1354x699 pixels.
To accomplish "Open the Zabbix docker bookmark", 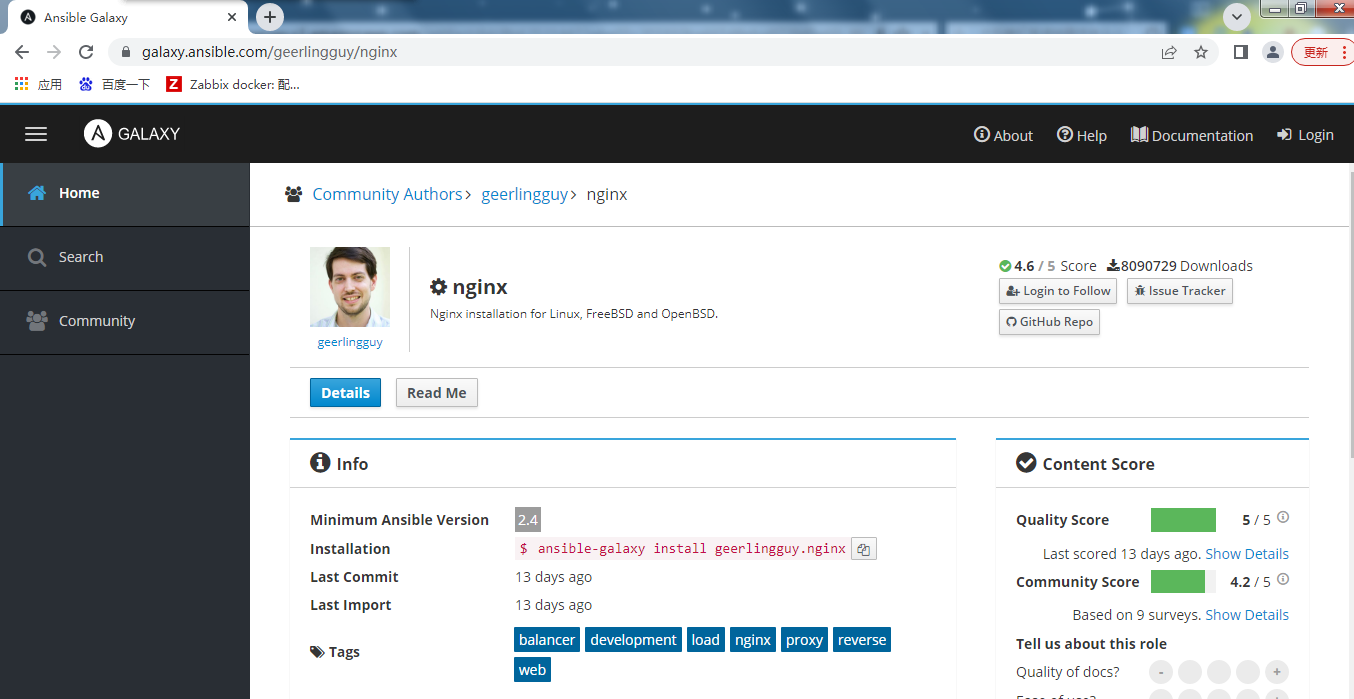I will point(233,84).
